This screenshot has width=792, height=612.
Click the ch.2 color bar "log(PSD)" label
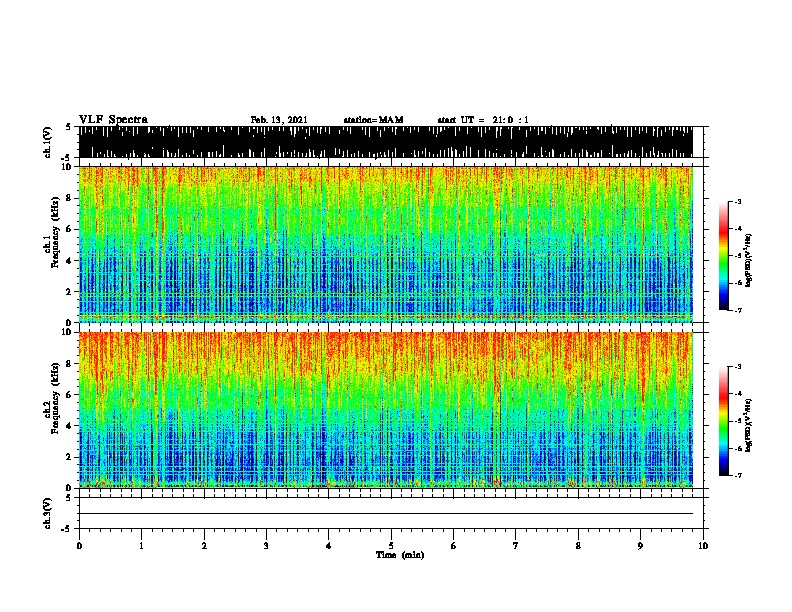748,425
